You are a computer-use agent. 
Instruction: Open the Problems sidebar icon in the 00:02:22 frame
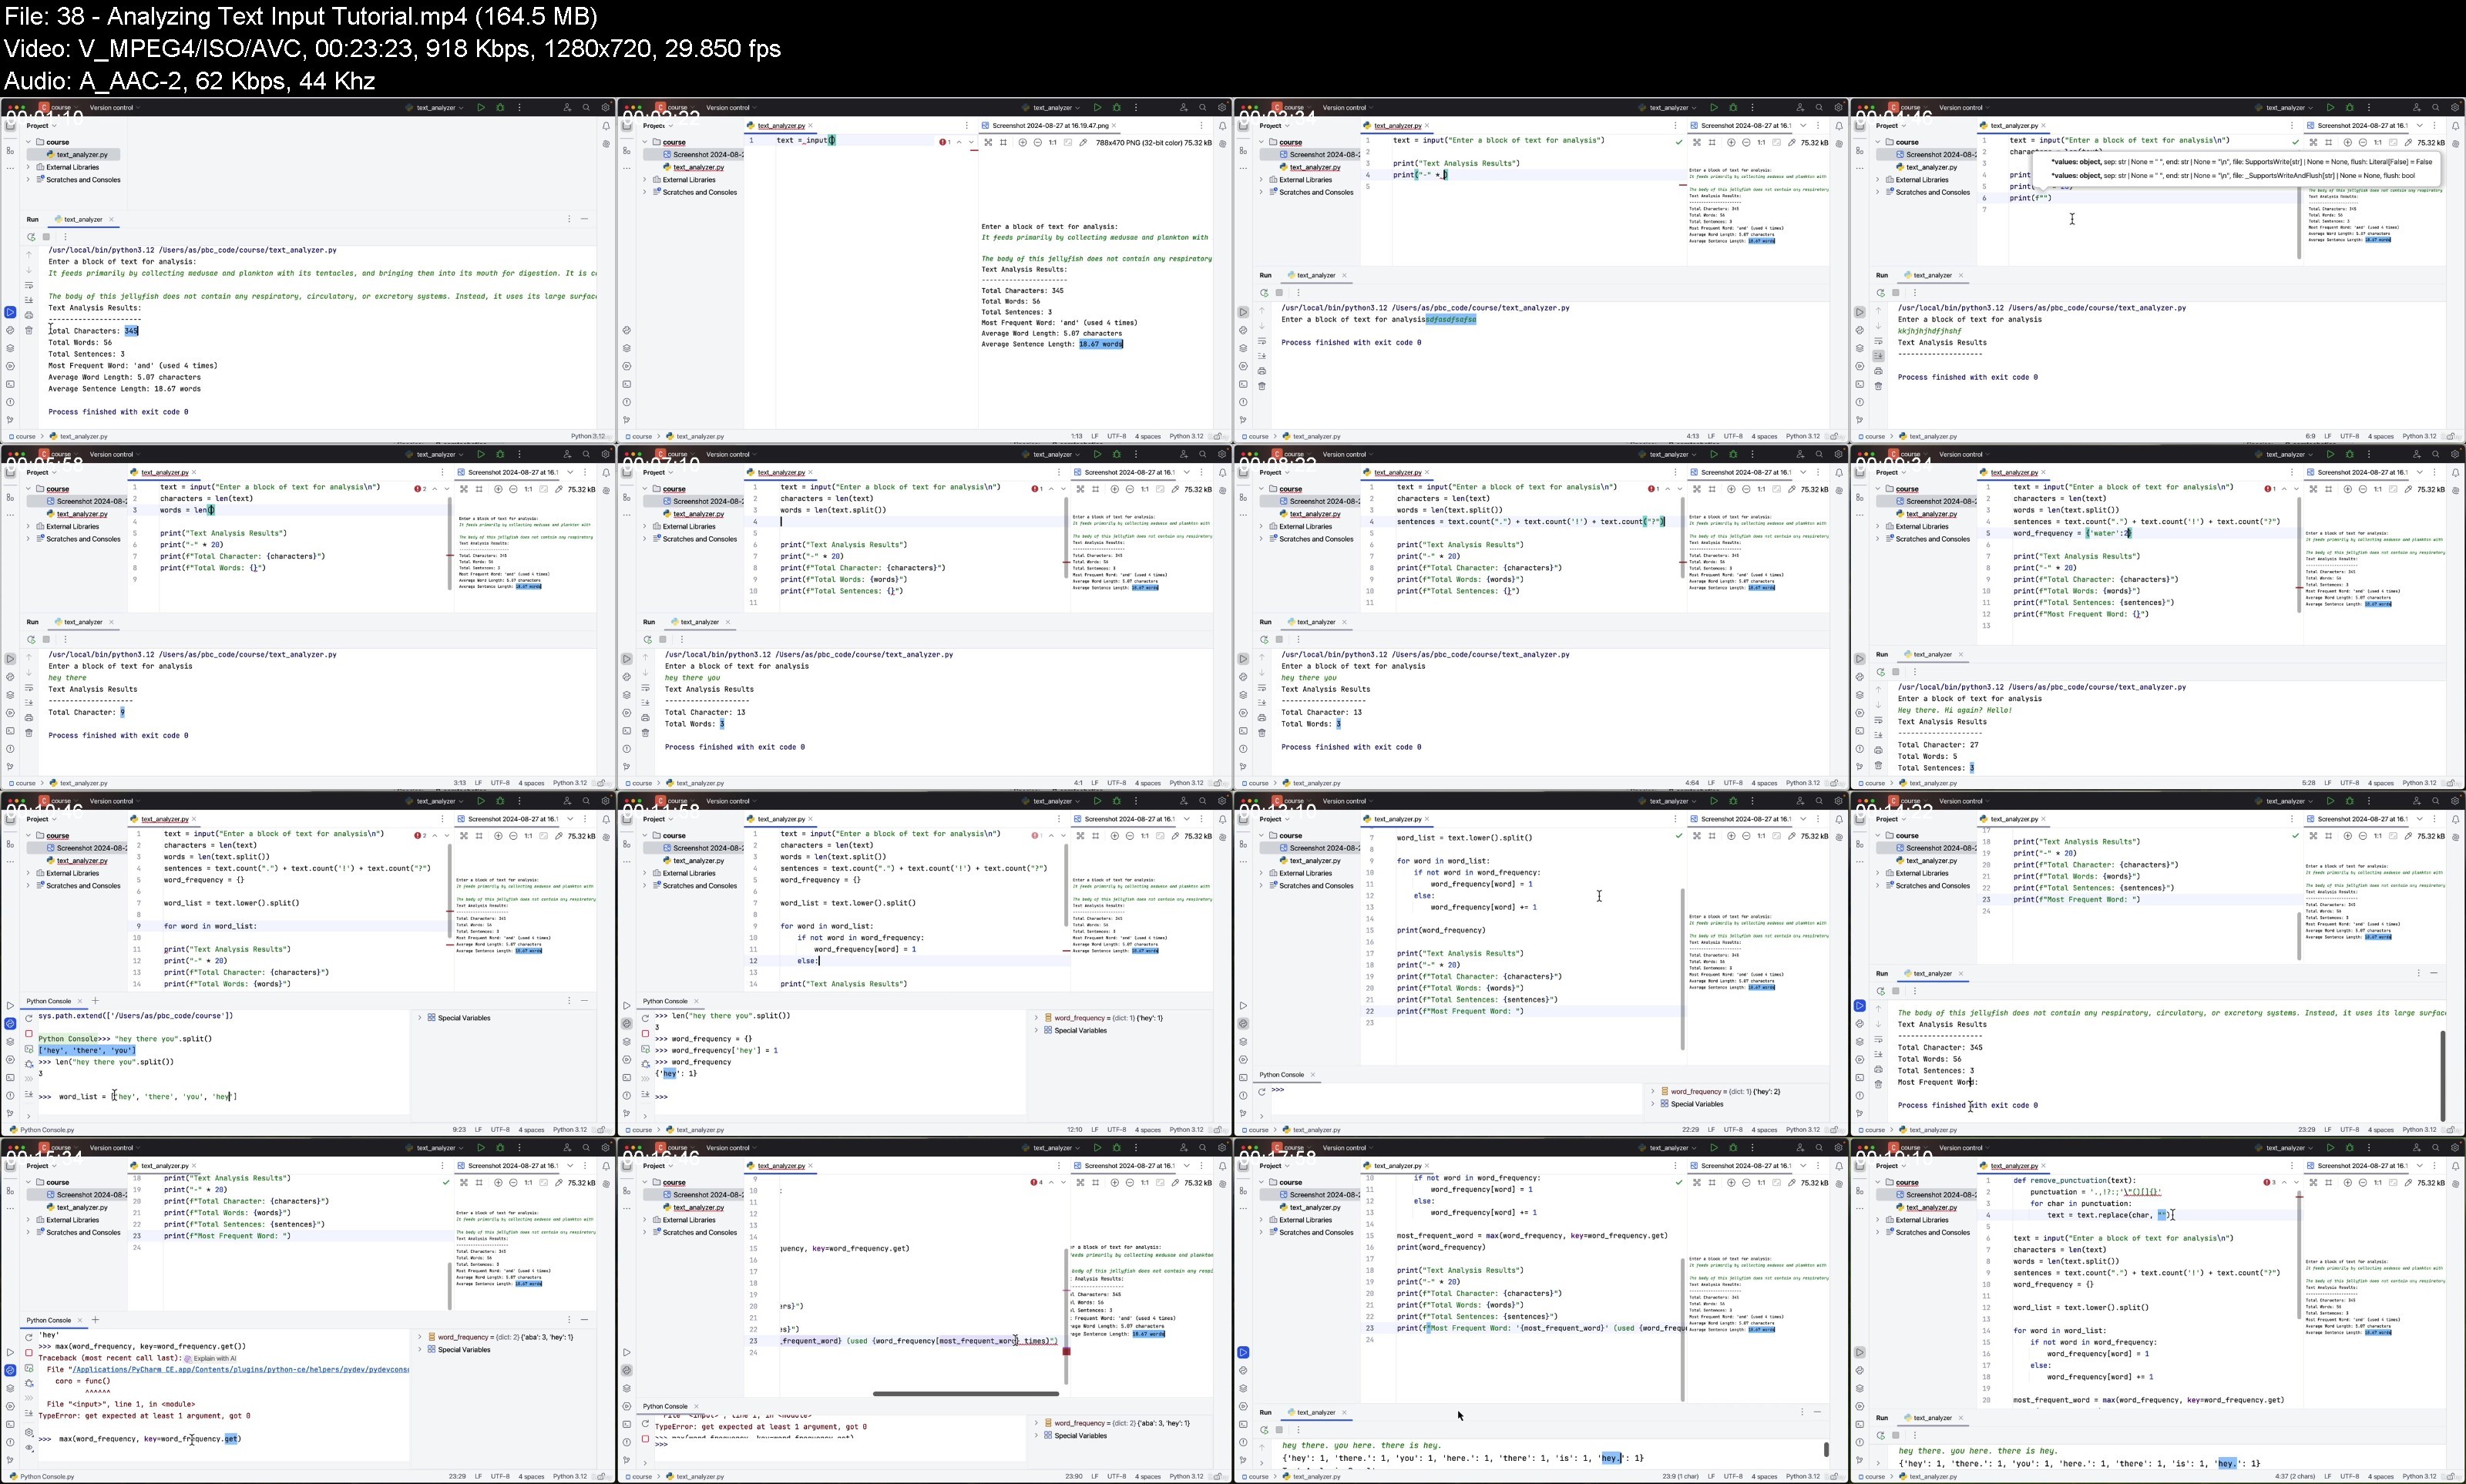tap(627, 402)
